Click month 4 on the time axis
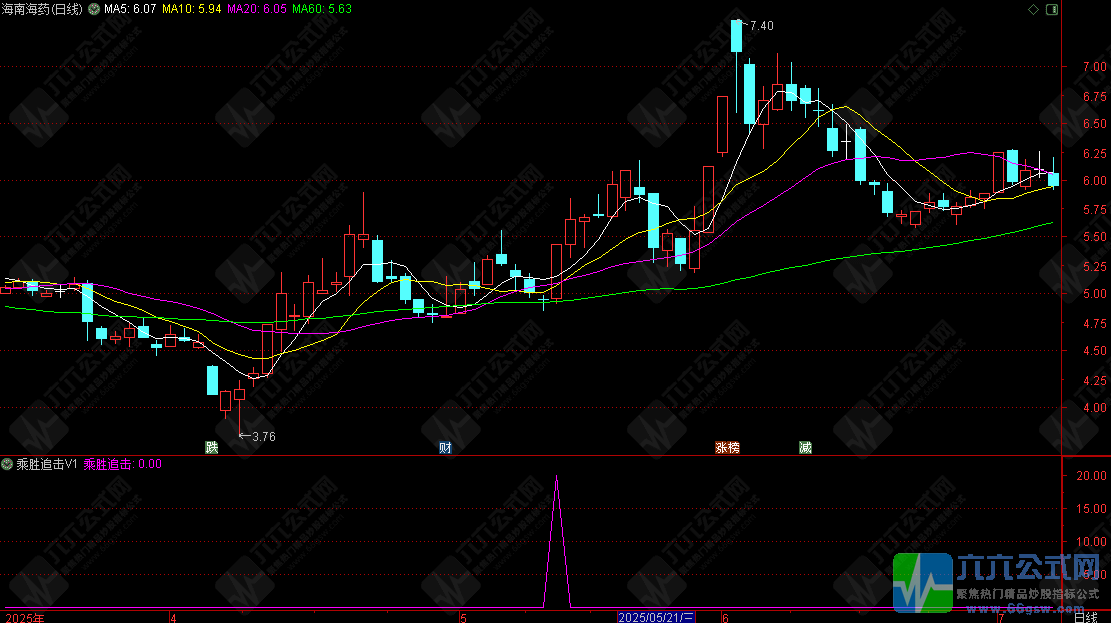The image size is (1111, 623). tap(173, 618)
